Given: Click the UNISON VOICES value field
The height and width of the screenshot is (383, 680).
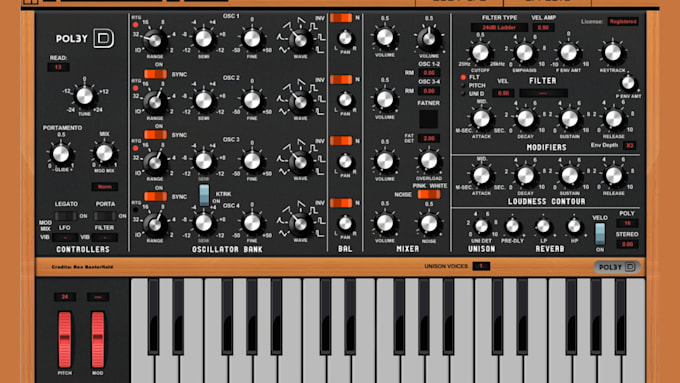Looking at the screenshot, I should (481, 266).
